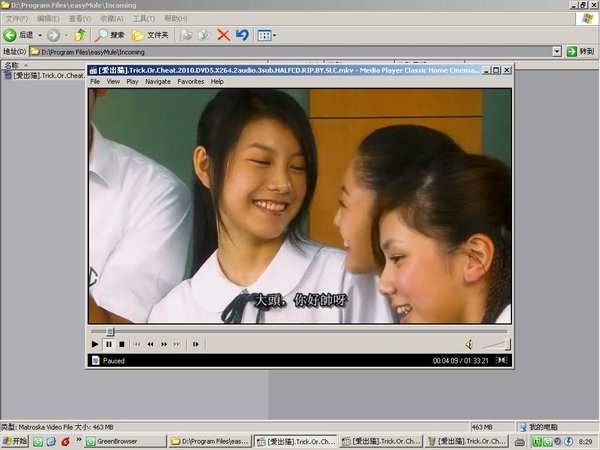Image resolution: width=600 pixels, height=450 pixels.
Task: Click the Decrease Speed rewind button
Action: 150,344
